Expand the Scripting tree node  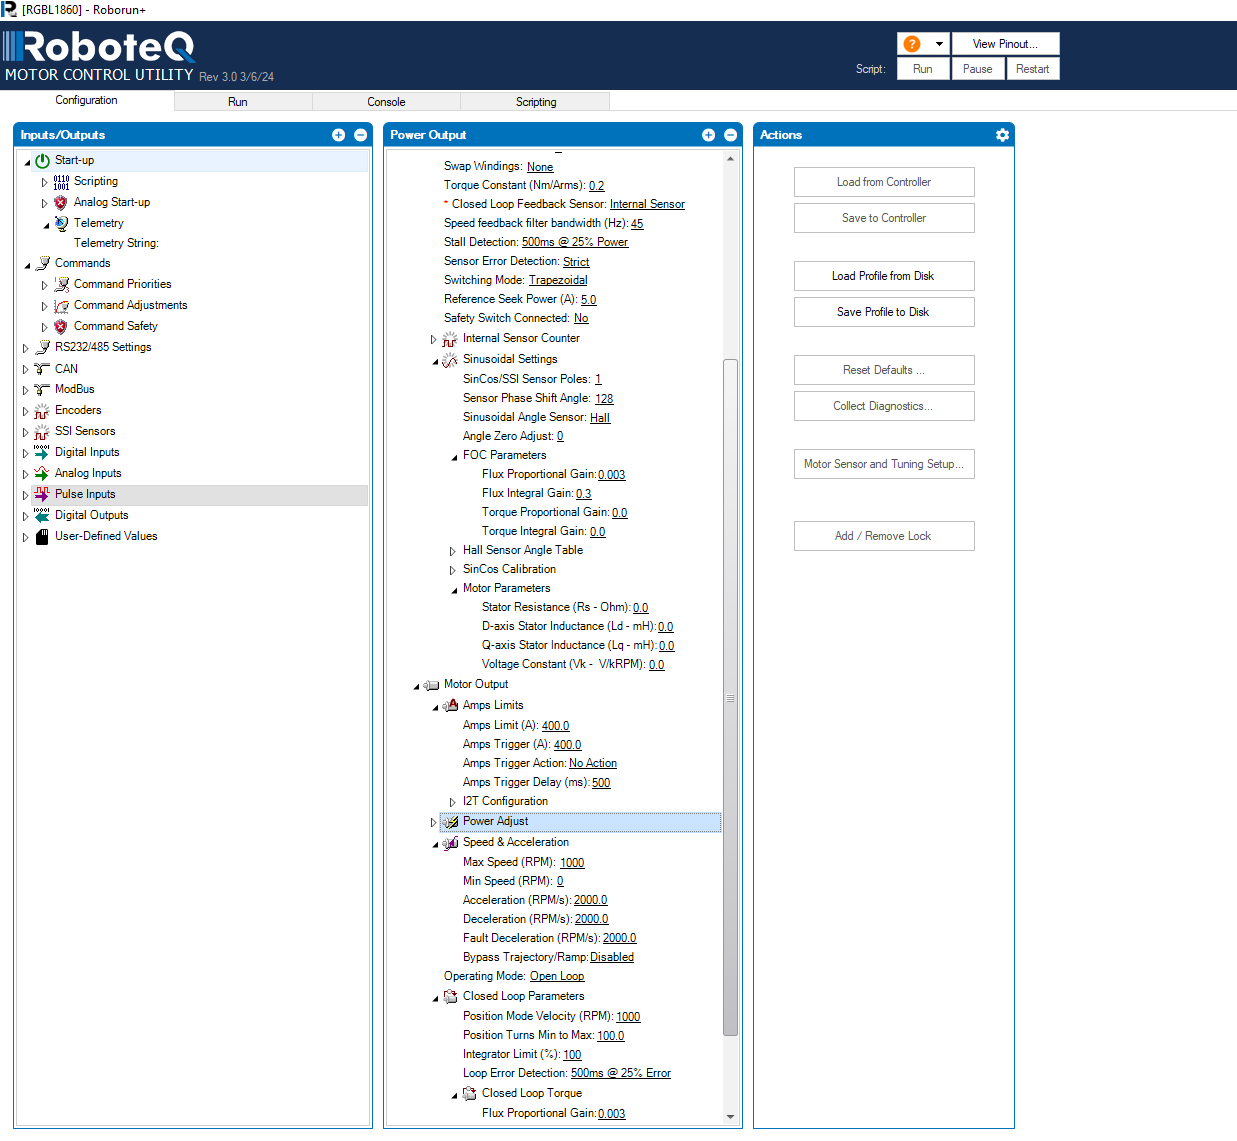tap(44, 182)
